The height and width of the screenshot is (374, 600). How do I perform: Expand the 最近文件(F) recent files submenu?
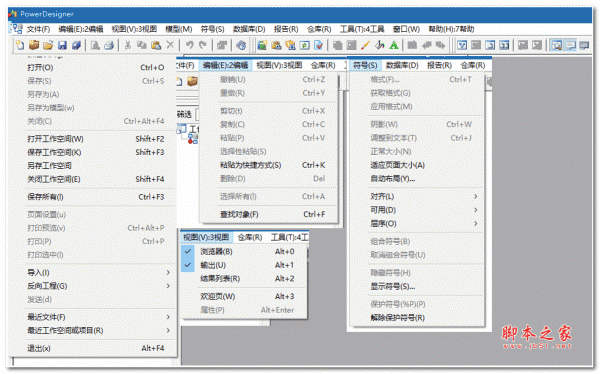tap(99, 317)
